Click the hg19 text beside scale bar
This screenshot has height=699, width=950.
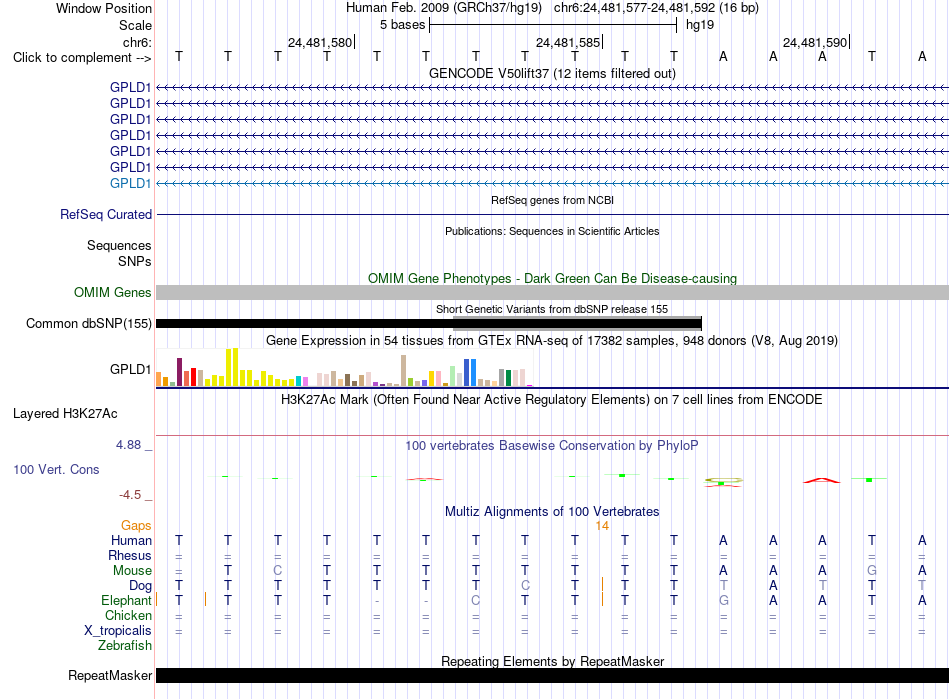700,25
